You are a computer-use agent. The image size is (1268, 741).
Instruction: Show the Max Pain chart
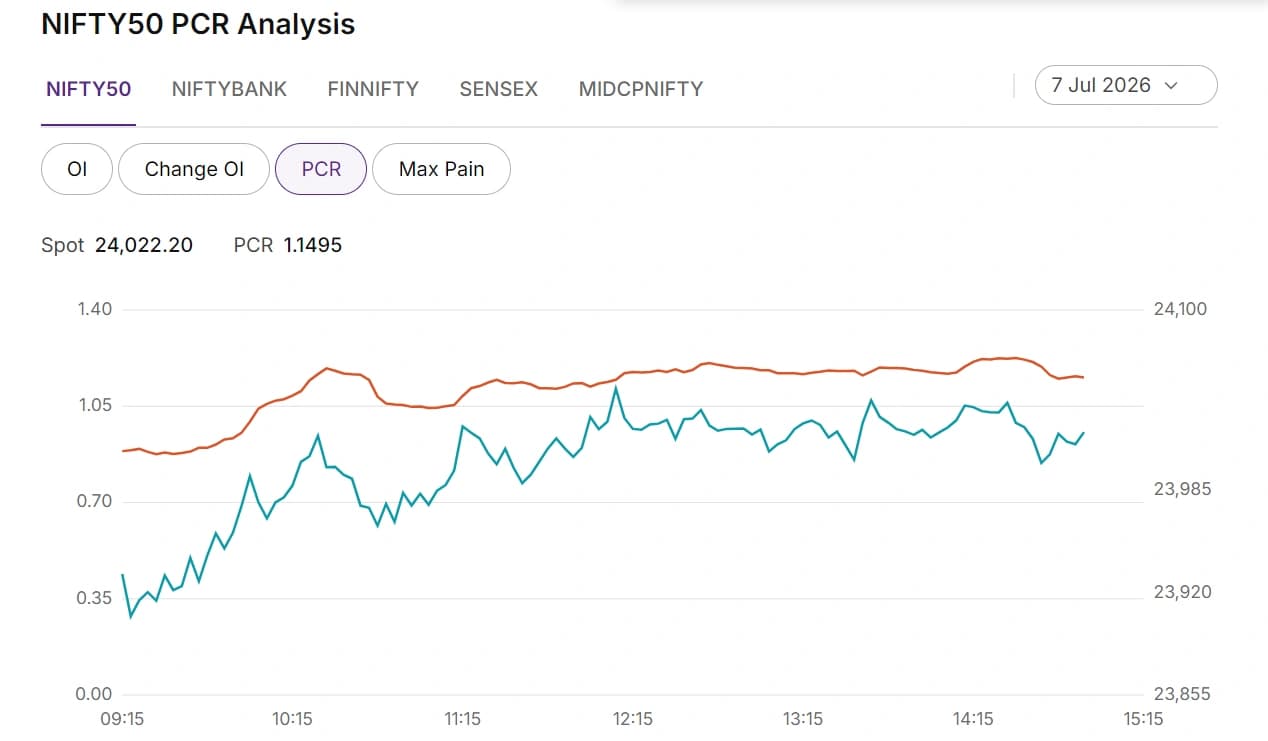[x=441, y=169]
